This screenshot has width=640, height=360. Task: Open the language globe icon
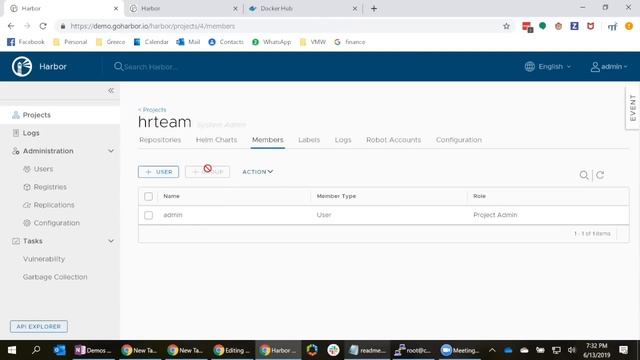click(529, 67)
